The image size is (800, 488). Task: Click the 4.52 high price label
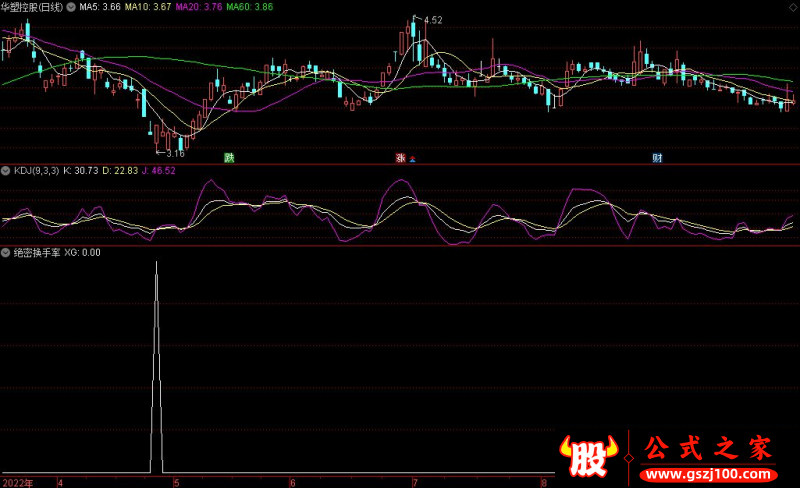click(x=432, y=21)
